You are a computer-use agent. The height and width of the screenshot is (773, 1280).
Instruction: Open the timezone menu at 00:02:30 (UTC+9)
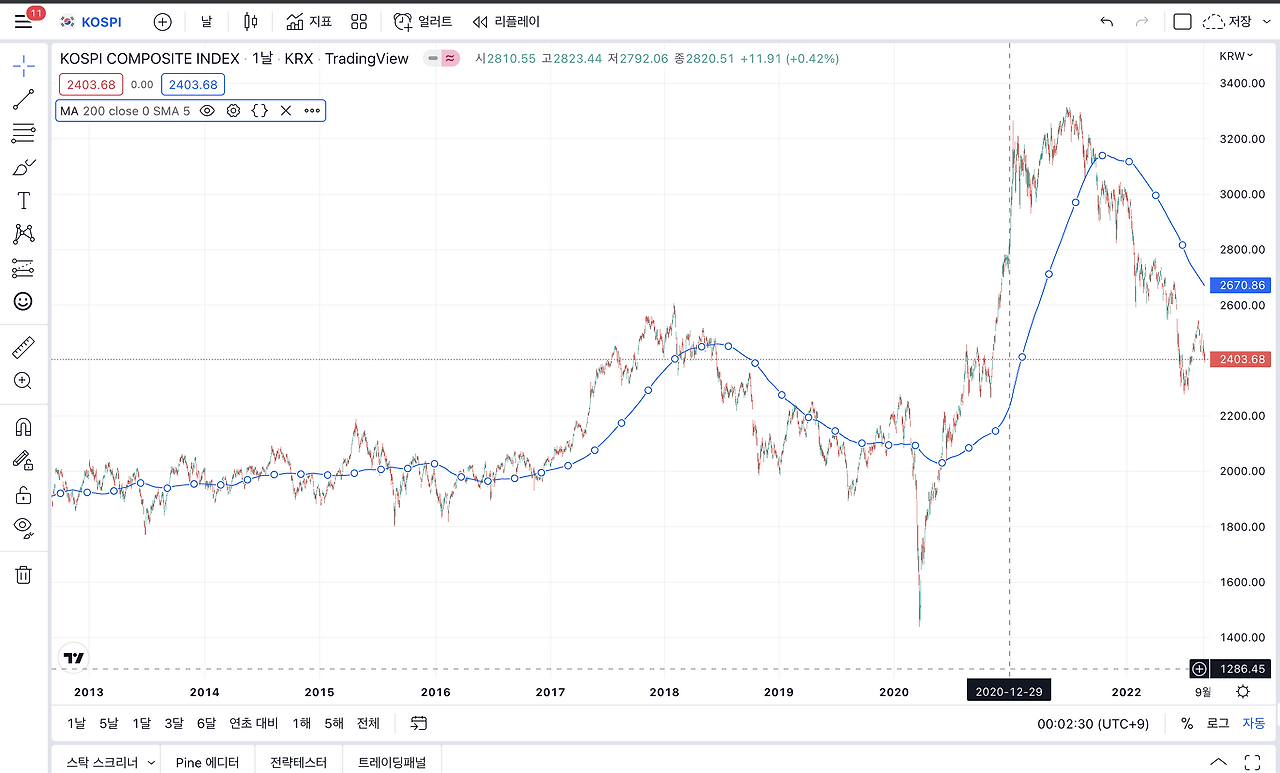(1093, 723)
